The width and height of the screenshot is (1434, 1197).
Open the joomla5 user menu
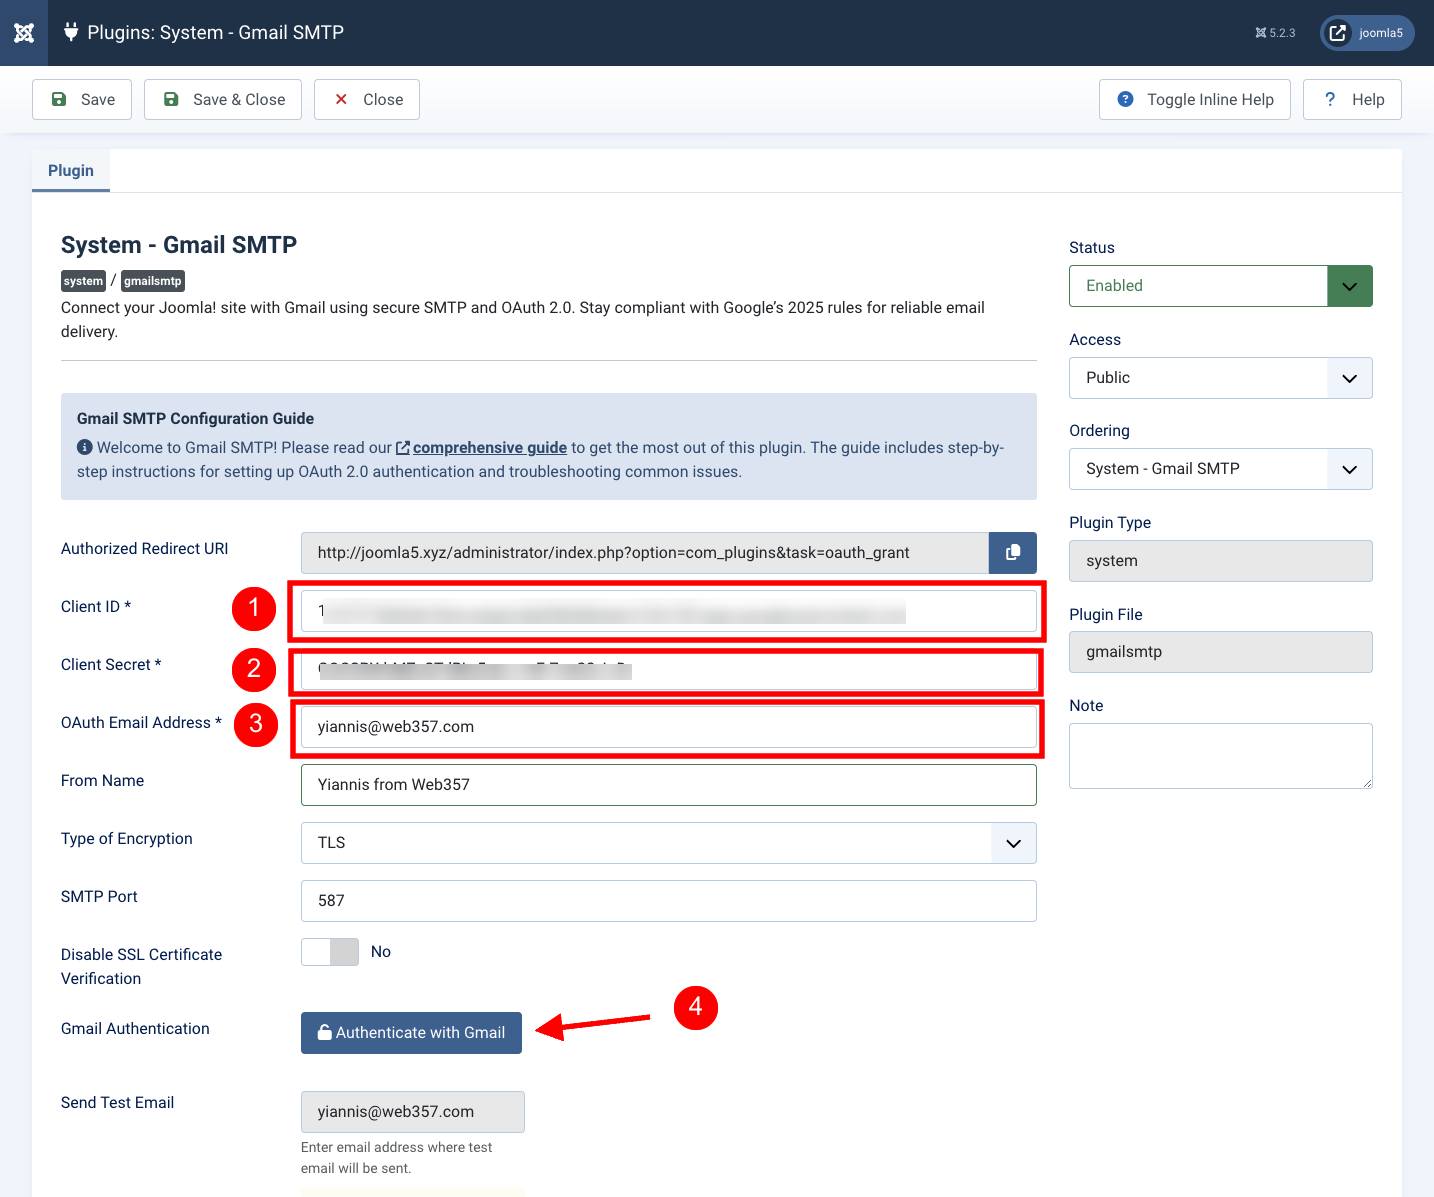[x=1367, y=33]
